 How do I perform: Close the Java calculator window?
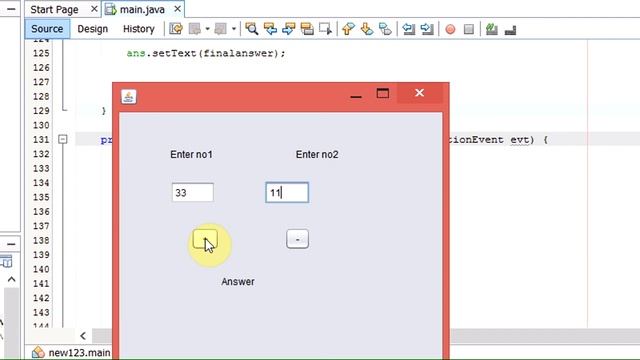420,93
